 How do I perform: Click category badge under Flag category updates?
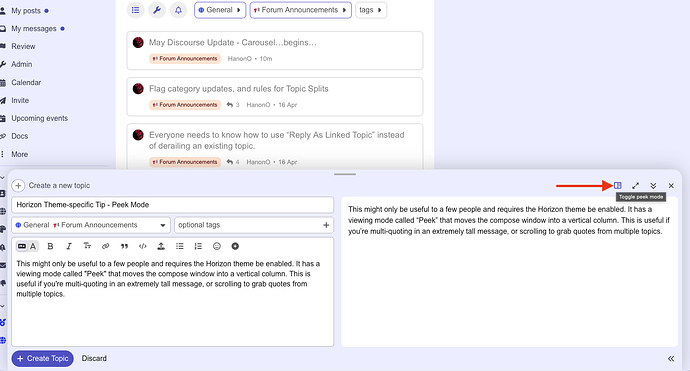[x=185, y=105]
